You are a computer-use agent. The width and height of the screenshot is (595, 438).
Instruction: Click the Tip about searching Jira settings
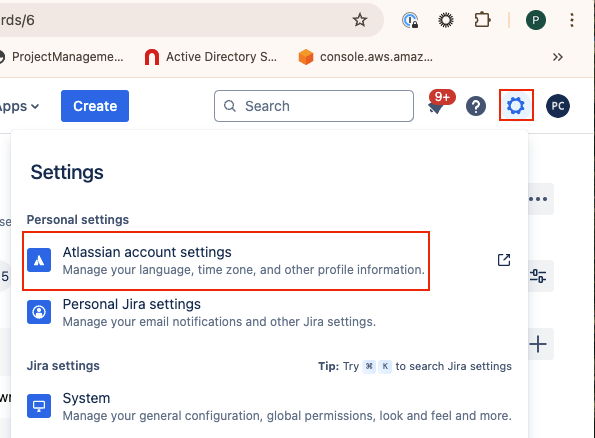click(x=415, y=366)
